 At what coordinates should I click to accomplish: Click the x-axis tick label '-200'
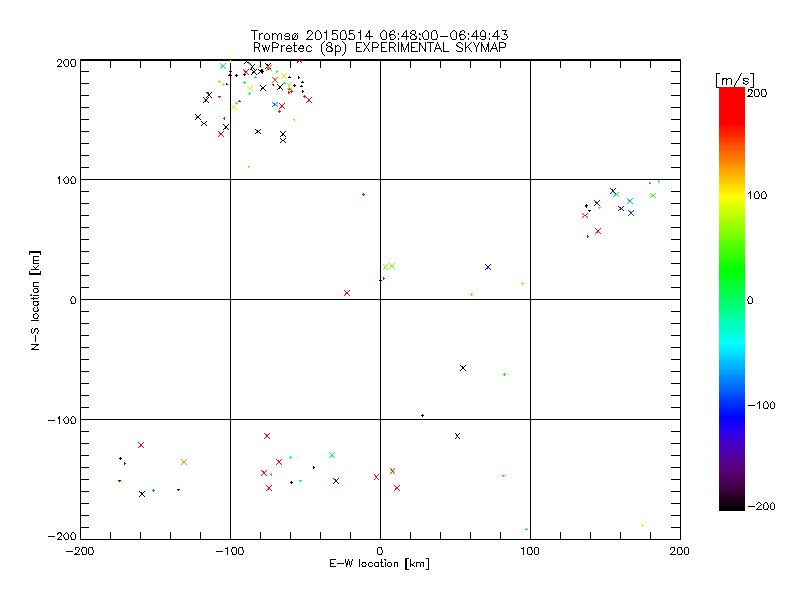[x=80, y=552]
